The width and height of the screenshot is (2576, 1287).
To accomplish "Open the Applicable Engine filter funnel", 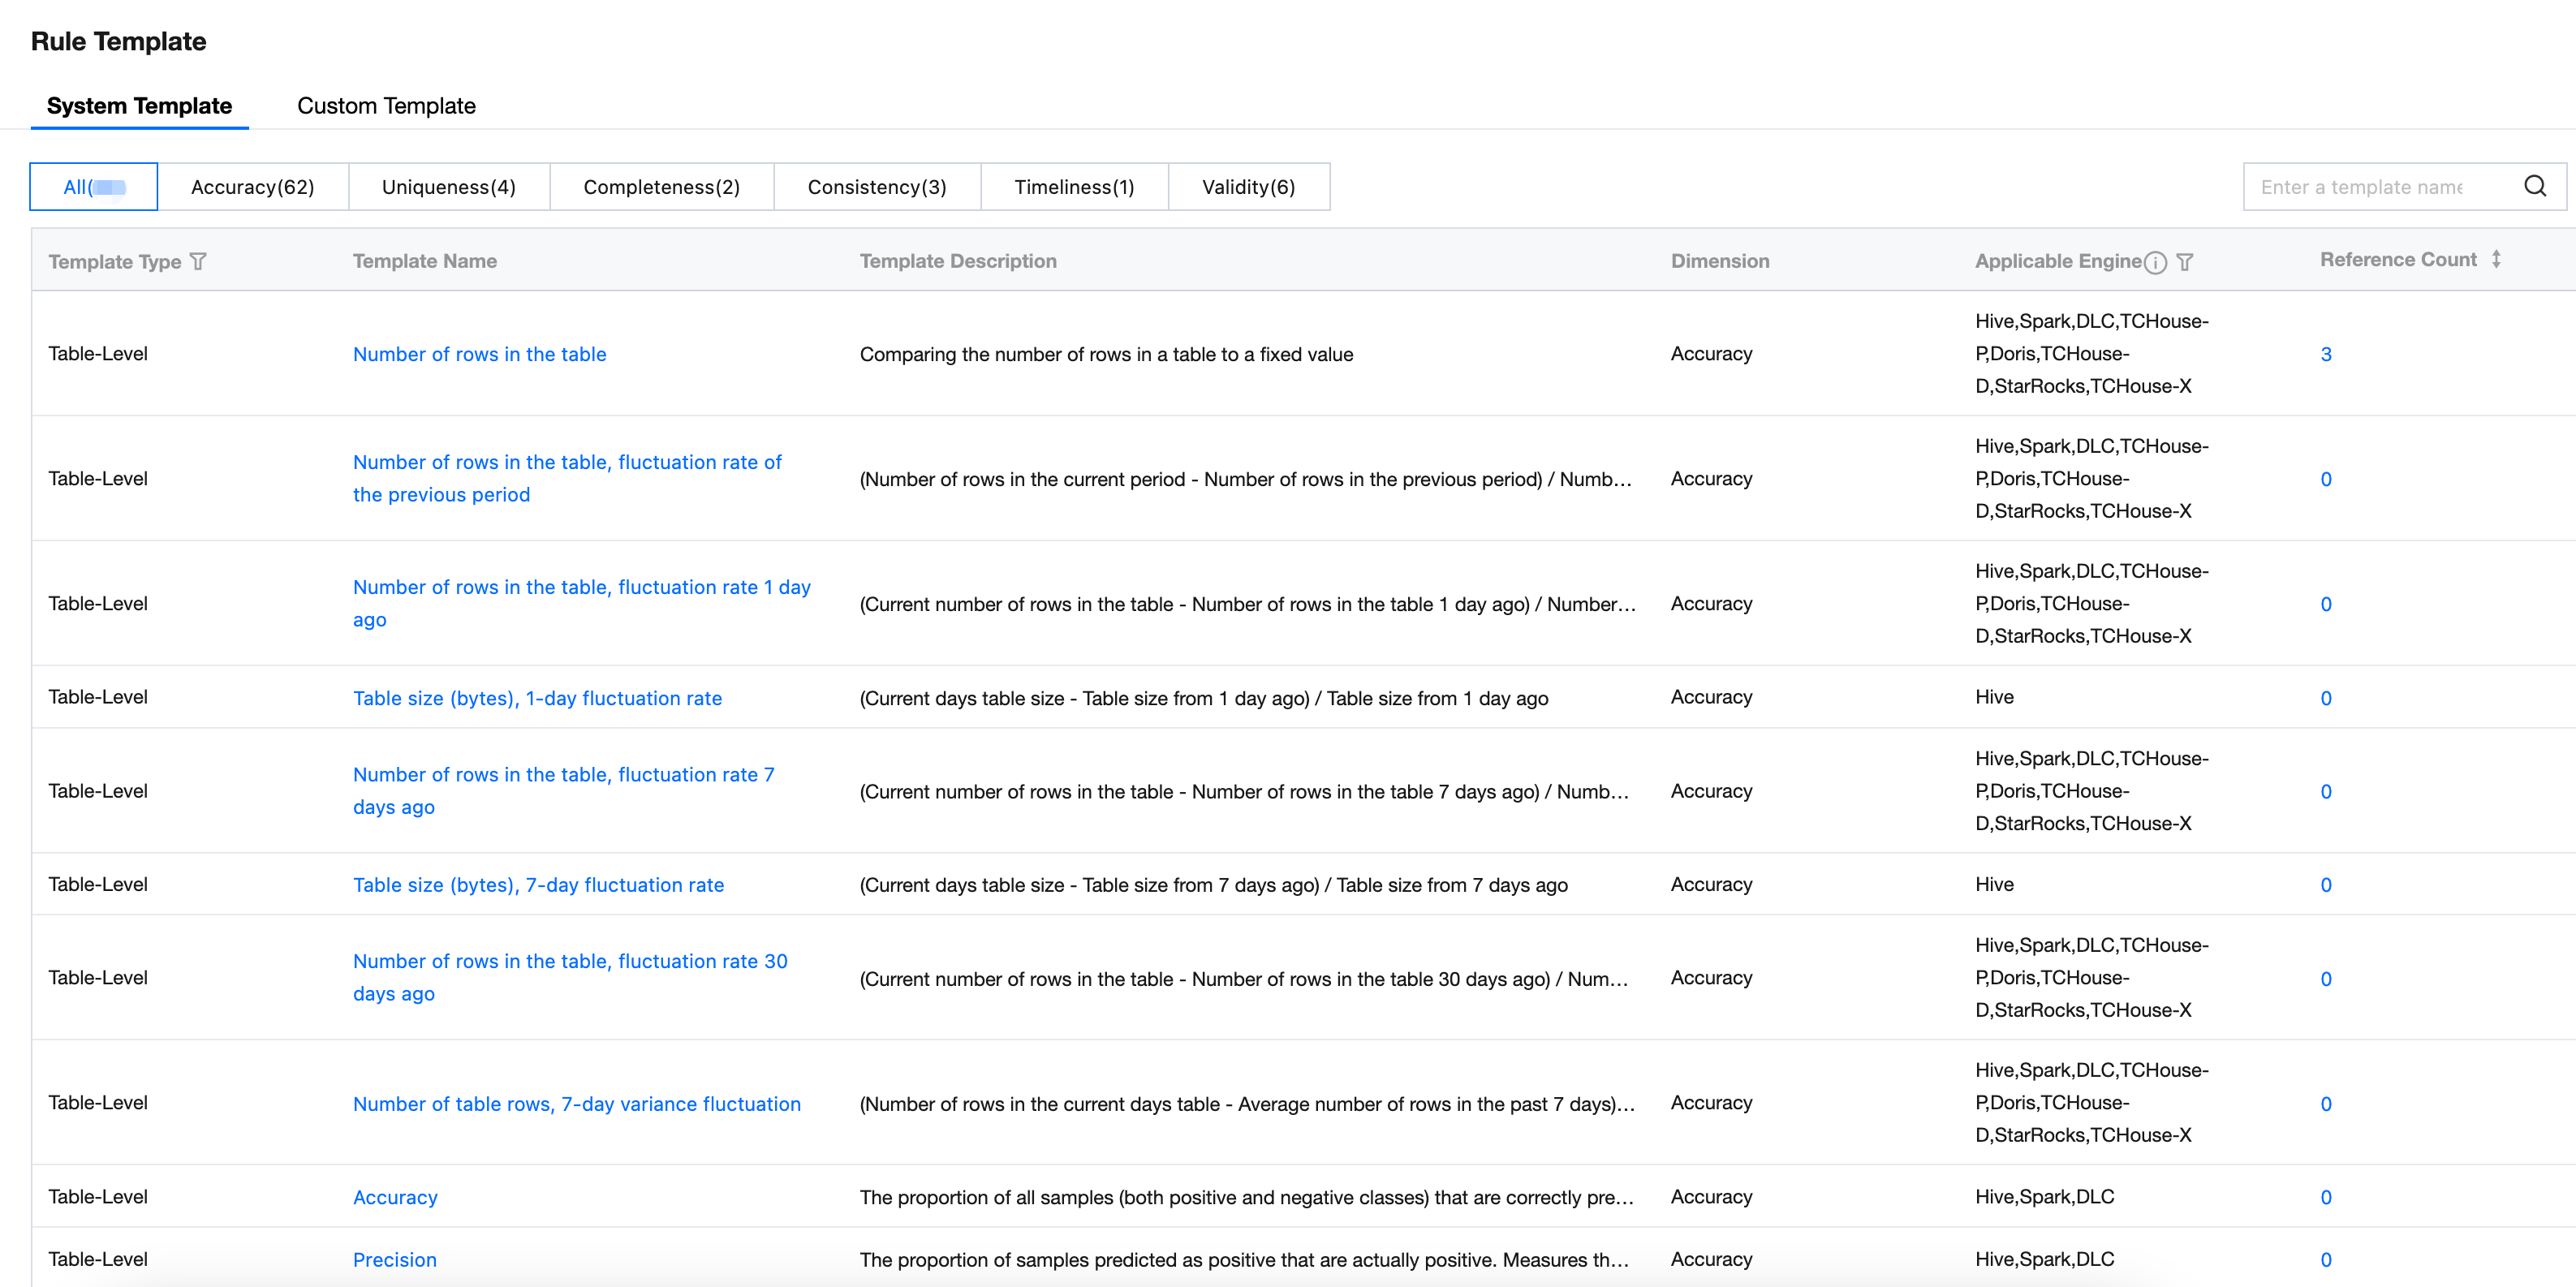I will coord(2185,262).
